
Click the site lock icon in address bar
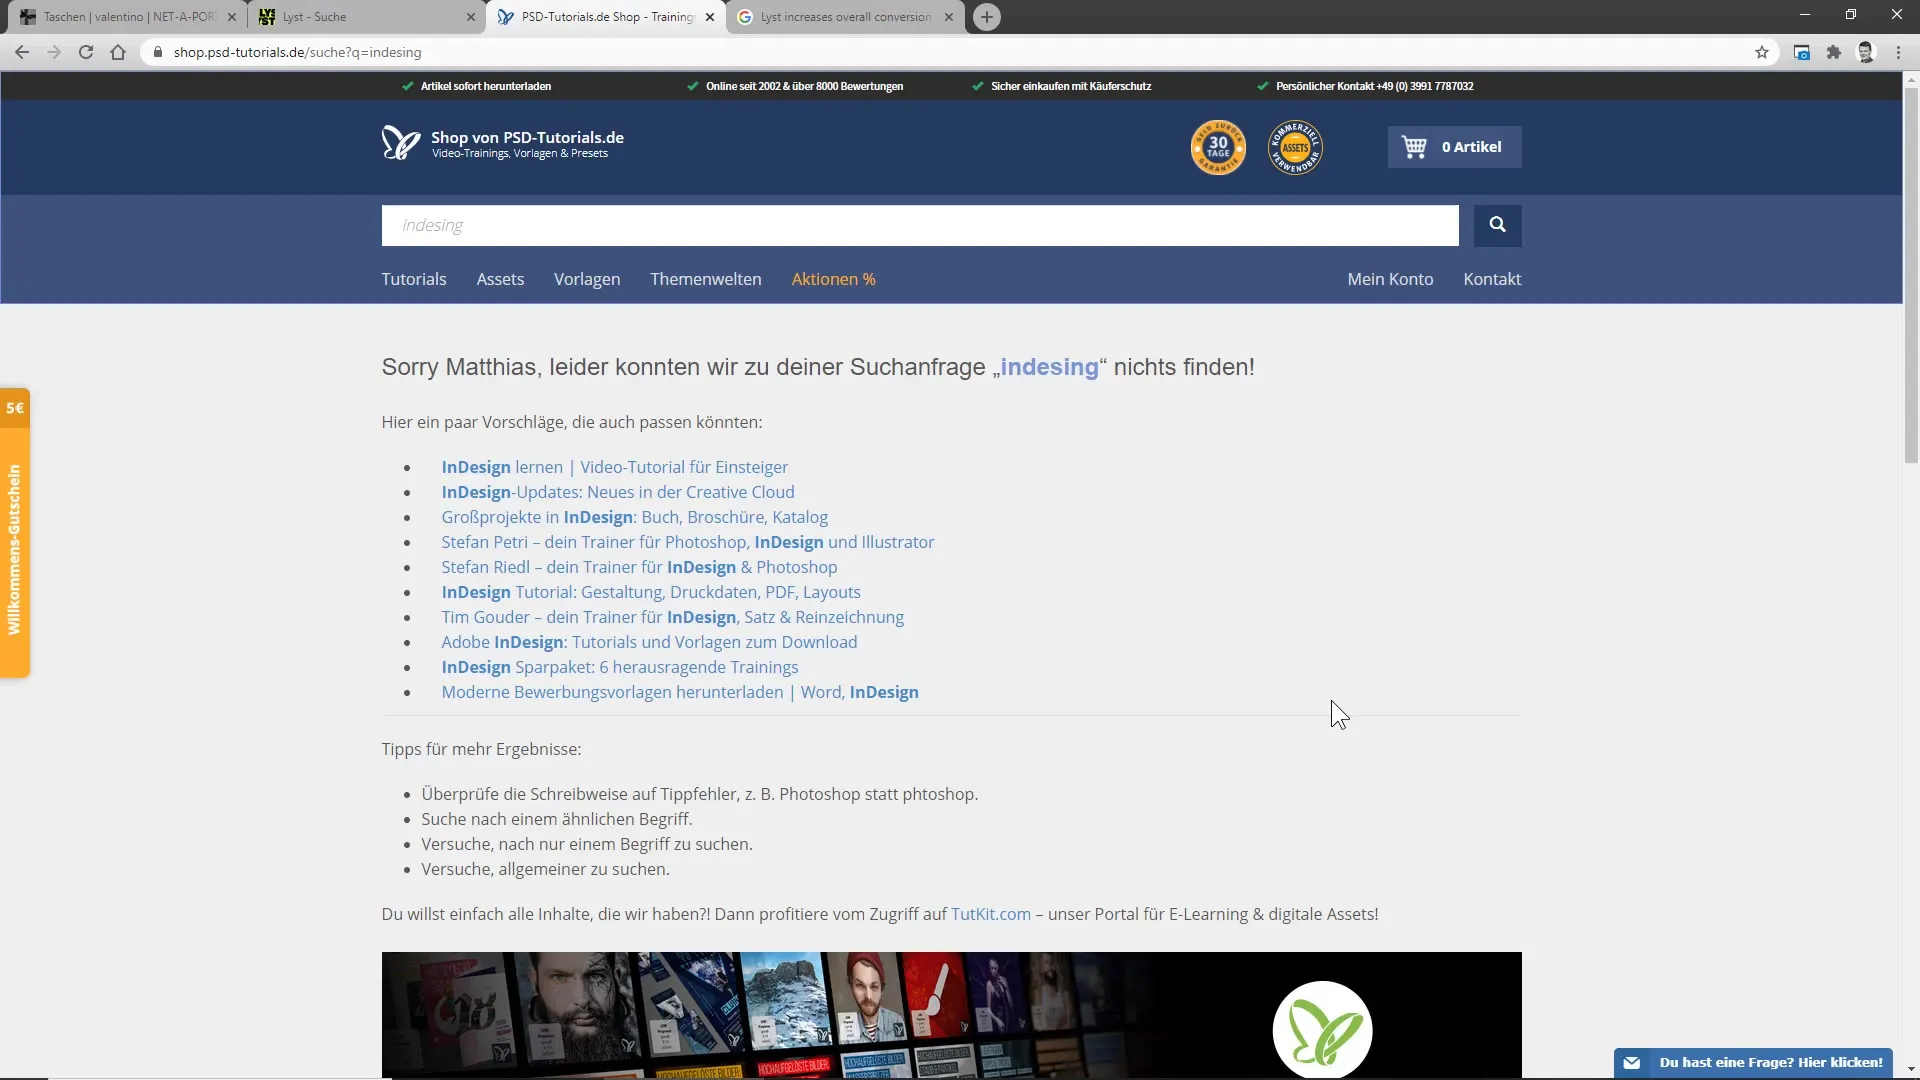157,52
